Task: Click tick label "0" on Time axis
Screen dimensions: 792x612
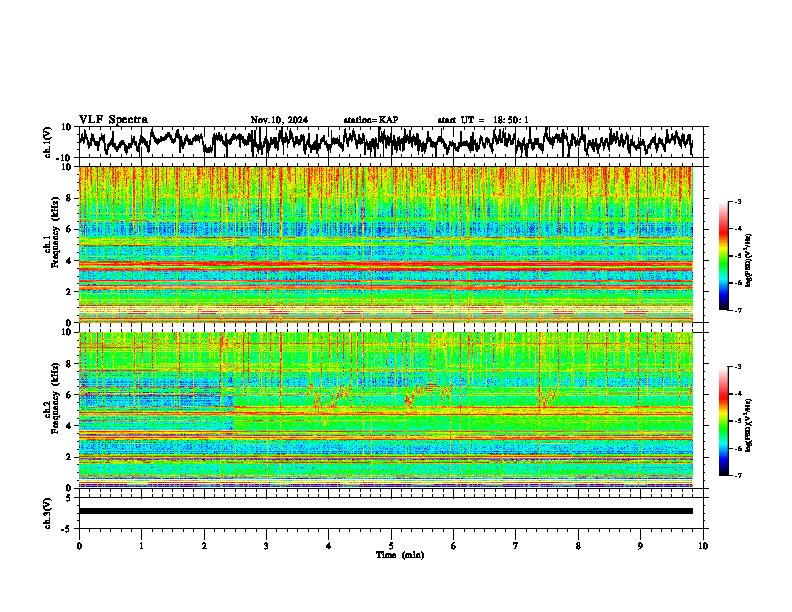Action: pyautogui.click(x=79, y=546)
